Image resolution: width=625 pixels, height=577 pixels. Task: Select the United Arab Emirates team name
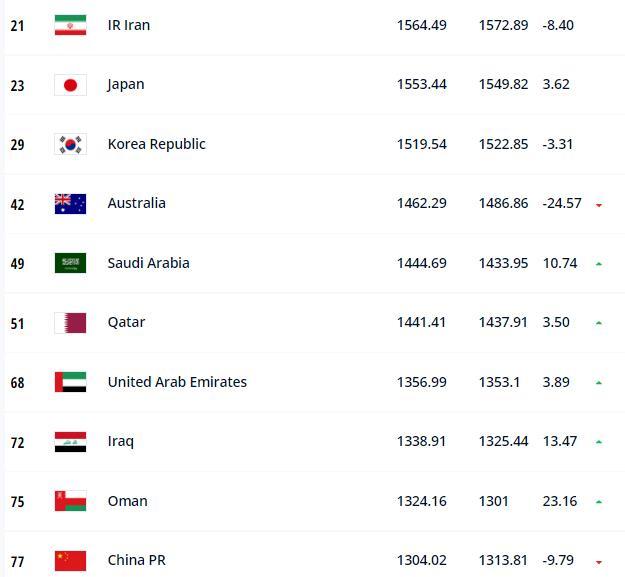click(x=177, y=382)
